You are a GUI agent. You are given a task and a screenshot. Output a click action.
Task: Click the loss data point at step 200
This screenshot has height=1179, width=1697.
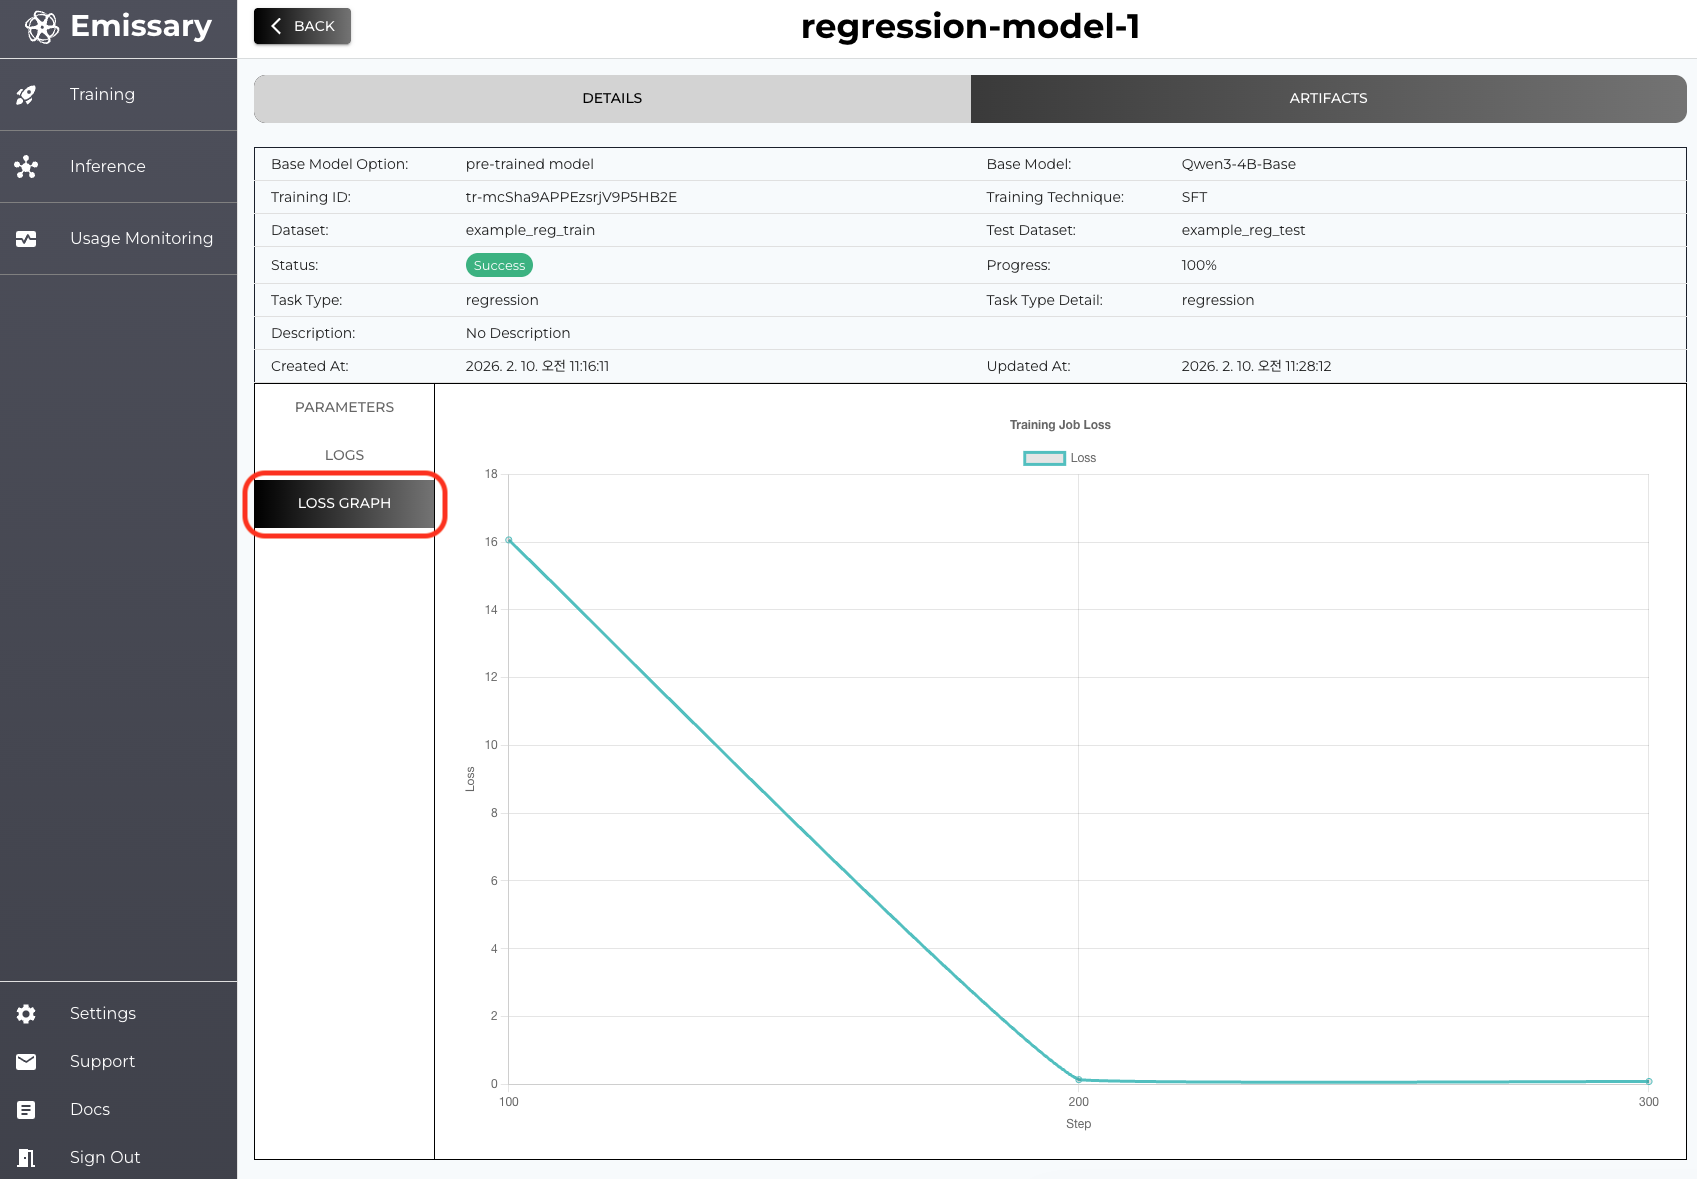tap(1078, 1080)
